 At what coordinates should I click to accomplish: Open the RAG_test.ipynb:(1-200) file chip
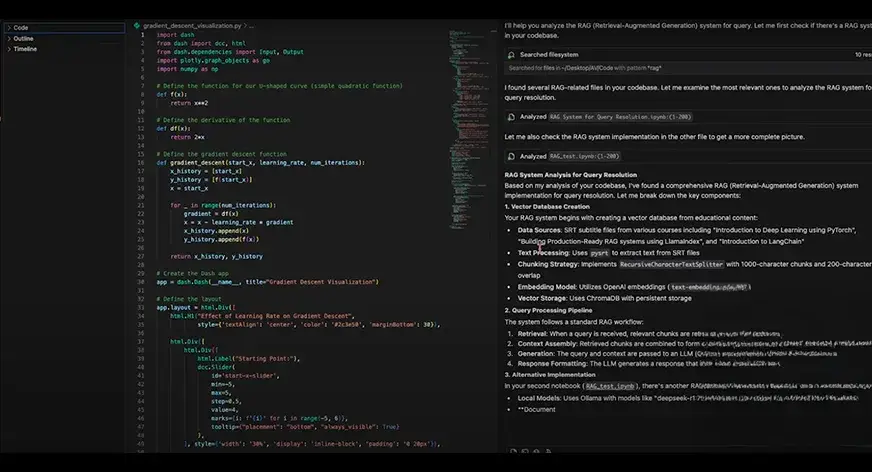(586, 156)
